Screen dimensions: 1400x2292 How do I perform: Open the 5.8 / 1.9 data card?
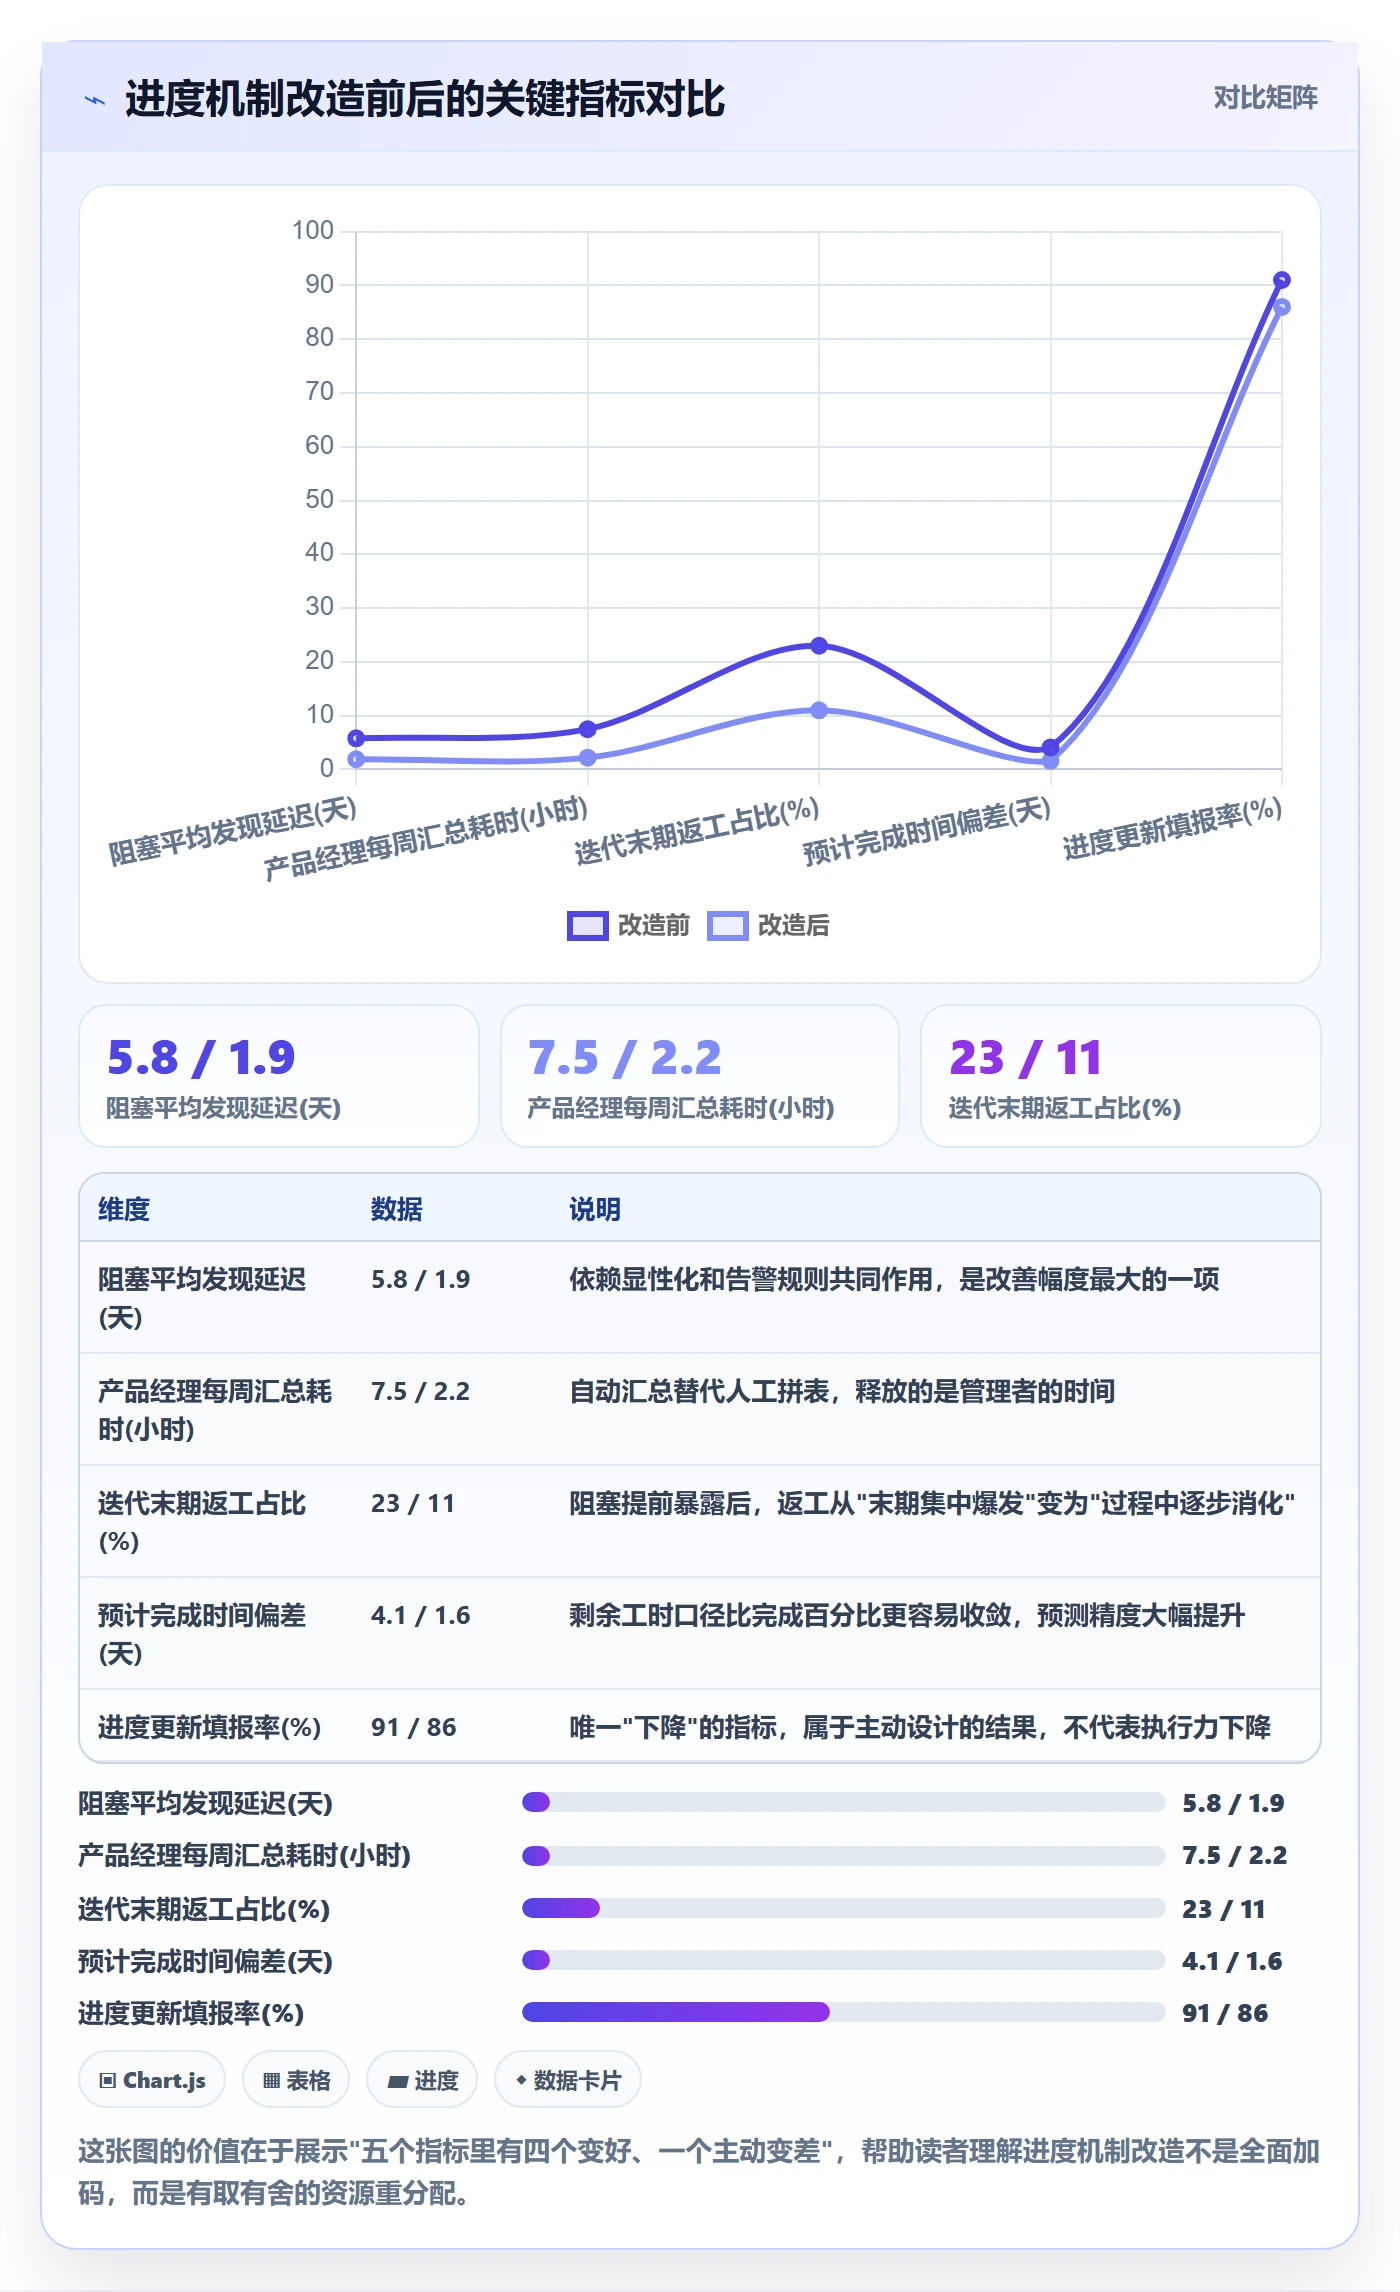click(x=279, y=1076)
